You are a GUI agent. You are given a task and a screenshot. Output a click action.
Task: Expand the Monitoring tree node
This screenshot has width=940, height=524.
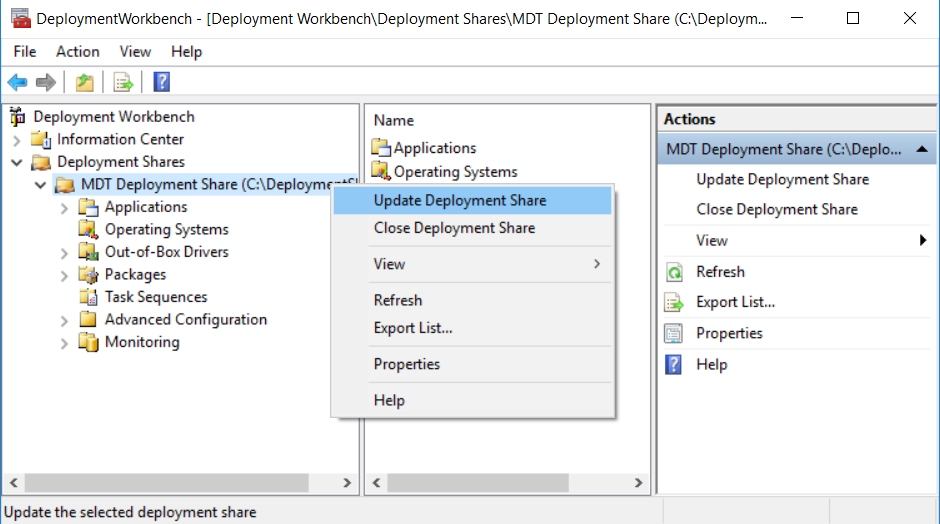64,344
